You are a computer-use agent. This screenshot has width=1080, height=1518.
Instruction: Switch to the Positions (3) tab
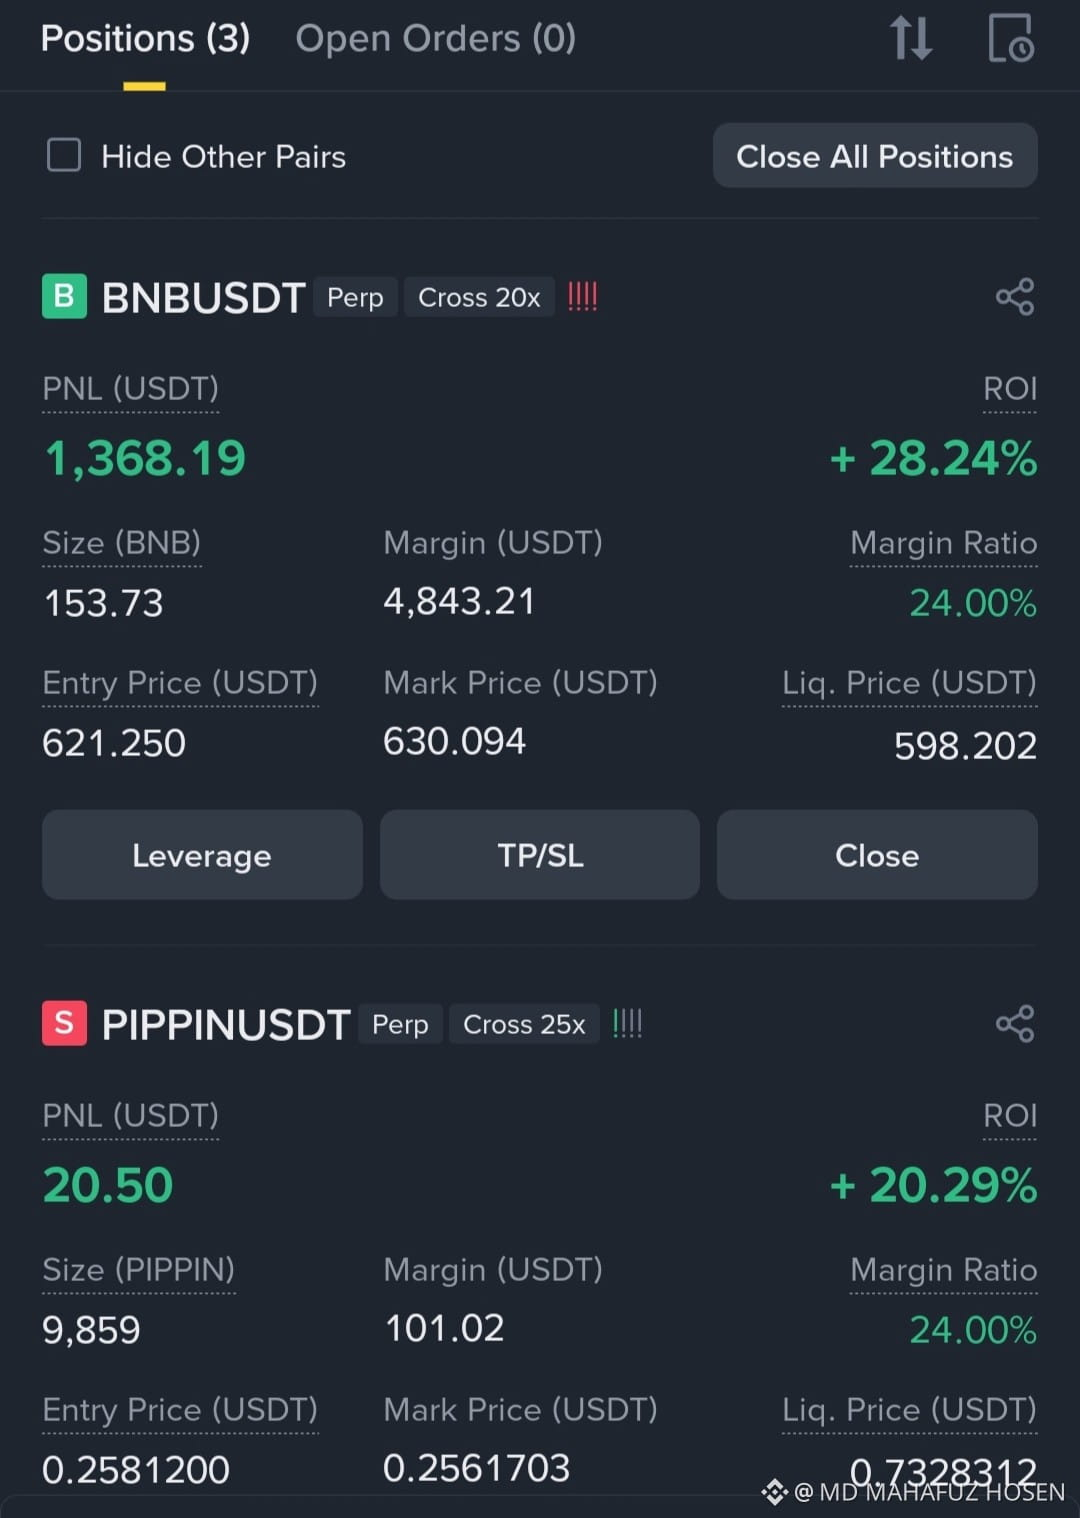pyautogui.click(x=145, y=38)
